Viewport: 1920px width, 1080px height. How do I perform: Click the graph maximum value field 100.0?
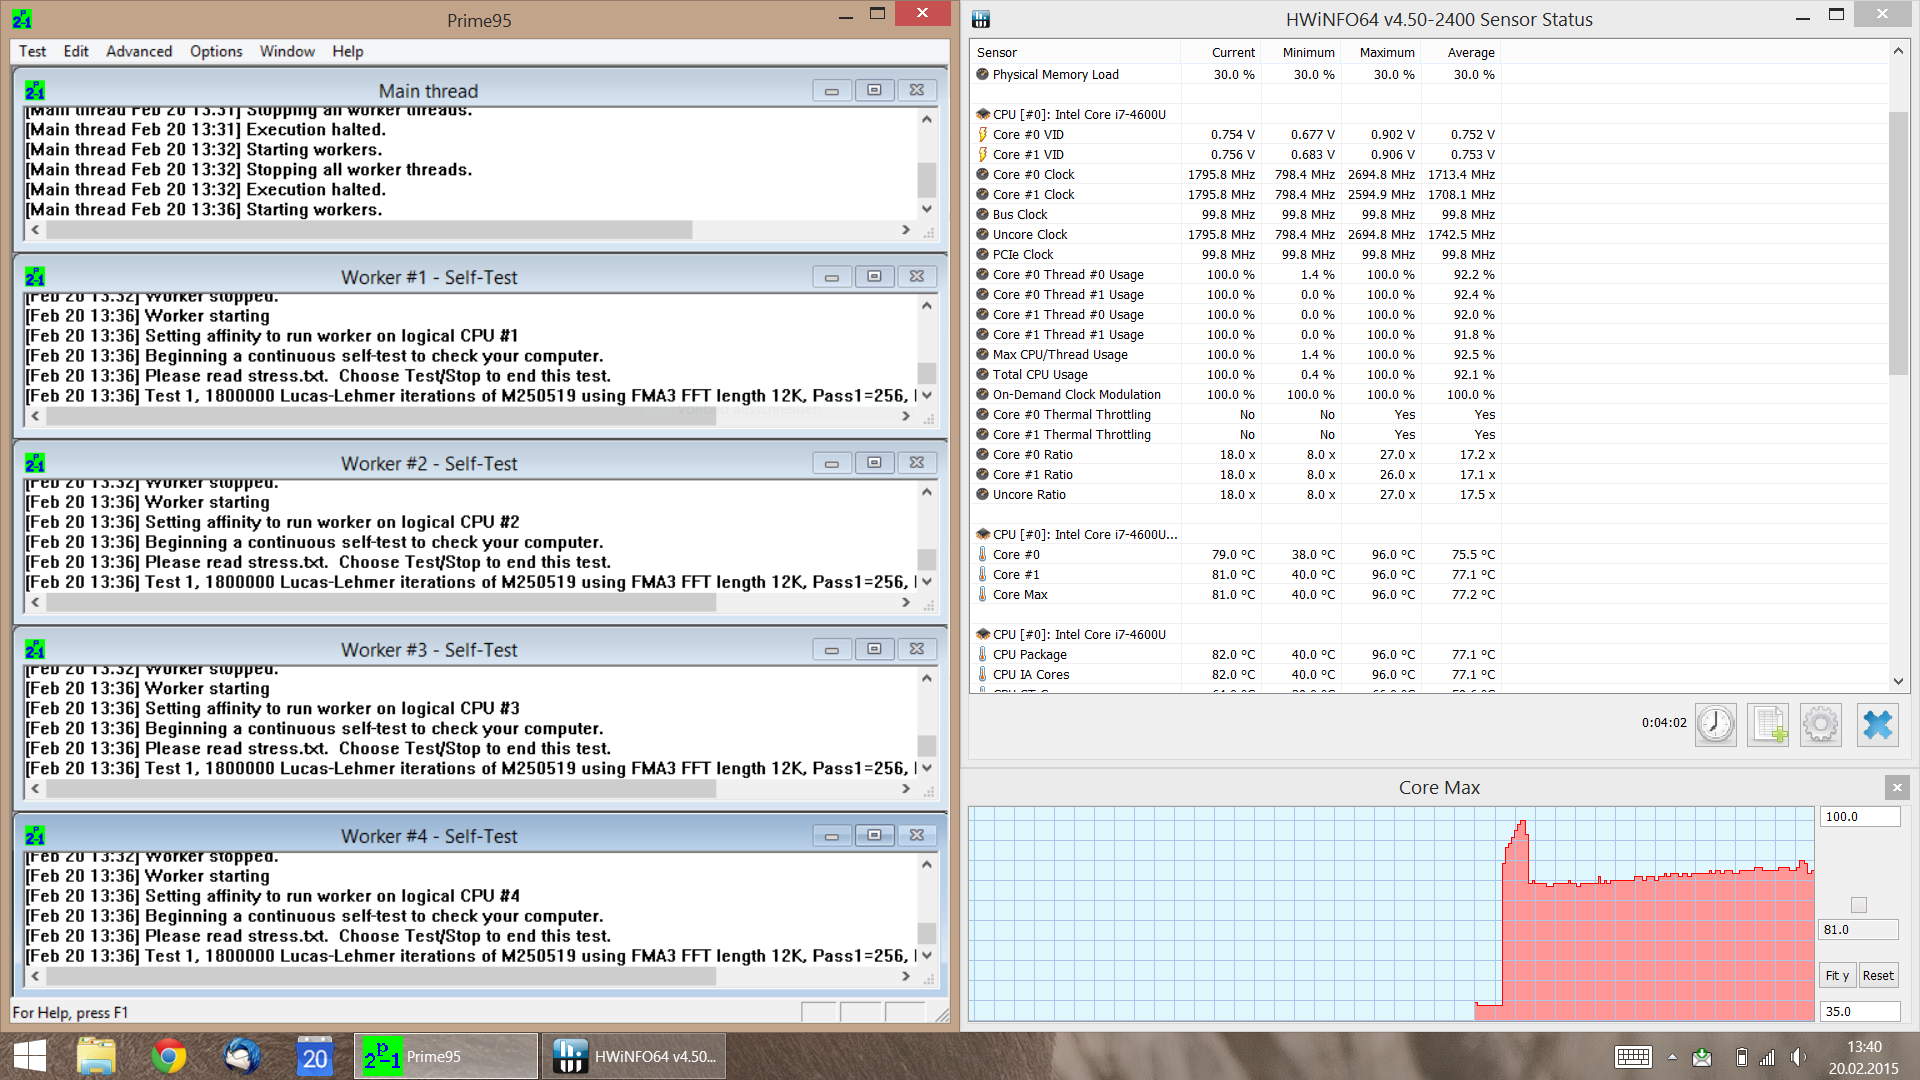[x=1858, y=817]
